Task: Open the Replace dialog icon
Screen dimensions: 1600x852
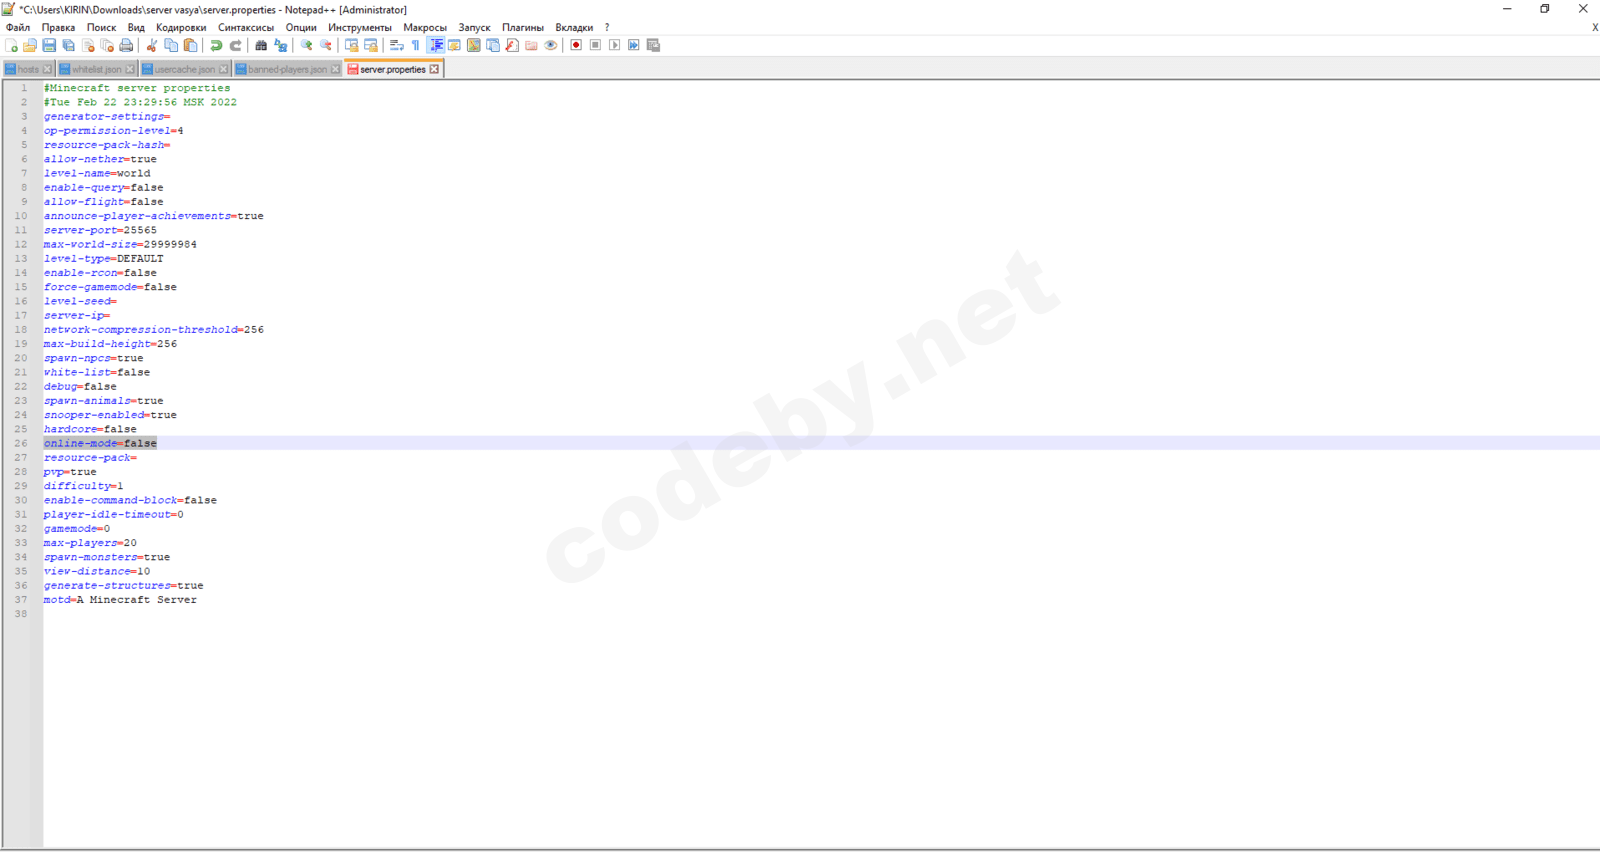Action: tap(281, 45)
